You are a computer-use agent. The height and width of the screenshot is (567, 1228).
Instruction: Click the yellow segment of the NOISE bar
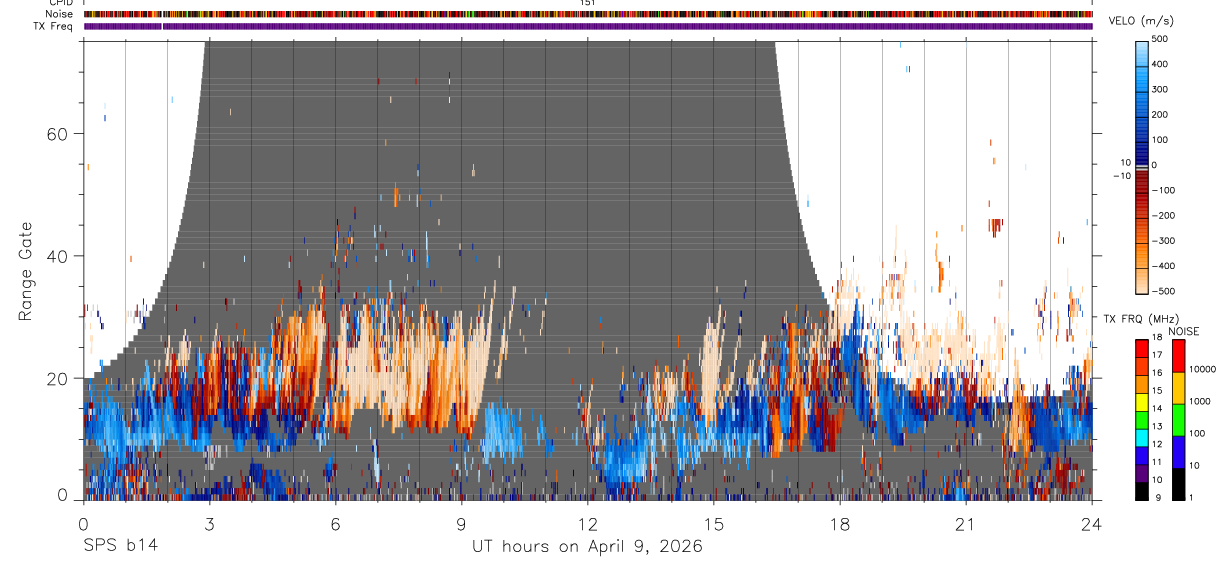[1178, 388]
